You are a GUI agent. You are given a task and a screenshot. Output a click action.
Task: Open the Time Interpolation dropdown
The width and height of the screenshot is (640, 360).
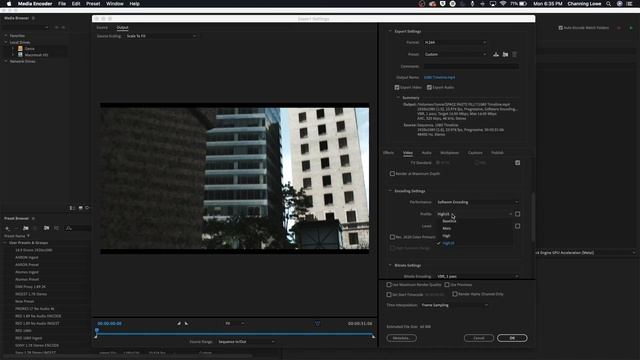point(454,305)
